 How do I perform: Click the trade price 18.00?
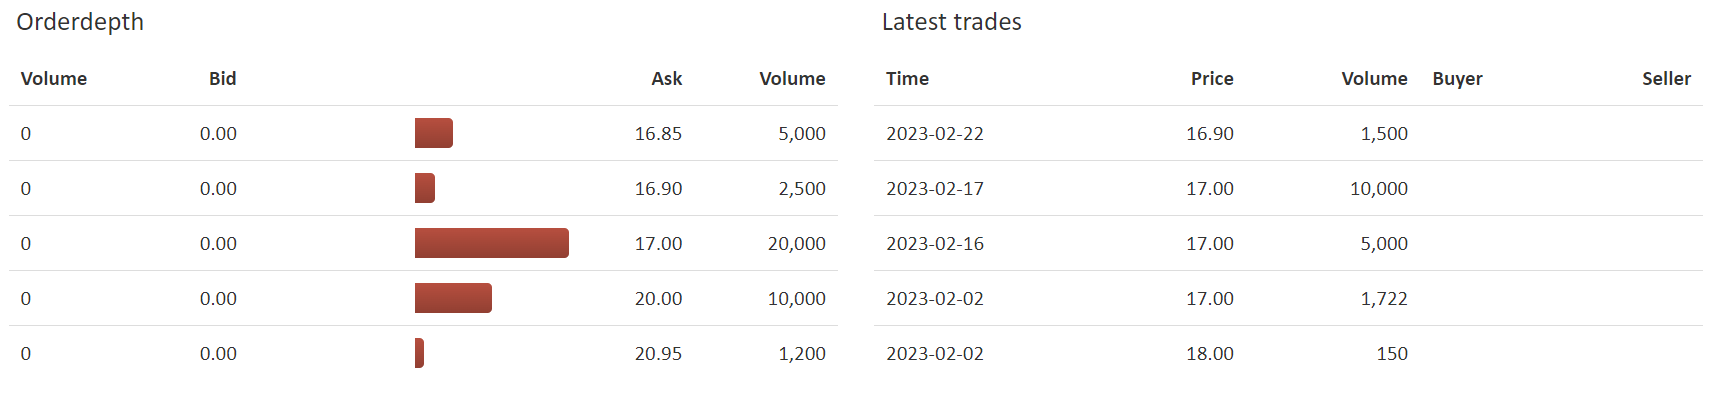[1209, 354]
